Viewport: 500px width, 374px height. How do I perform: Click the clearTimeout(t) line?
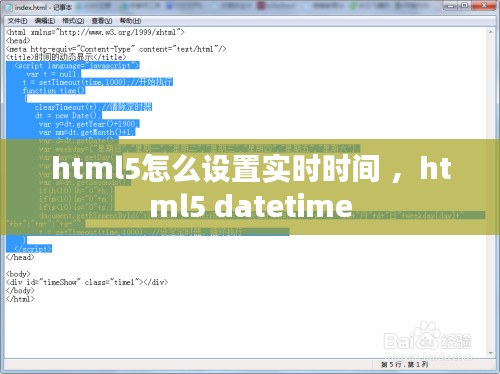coord(93,107)
